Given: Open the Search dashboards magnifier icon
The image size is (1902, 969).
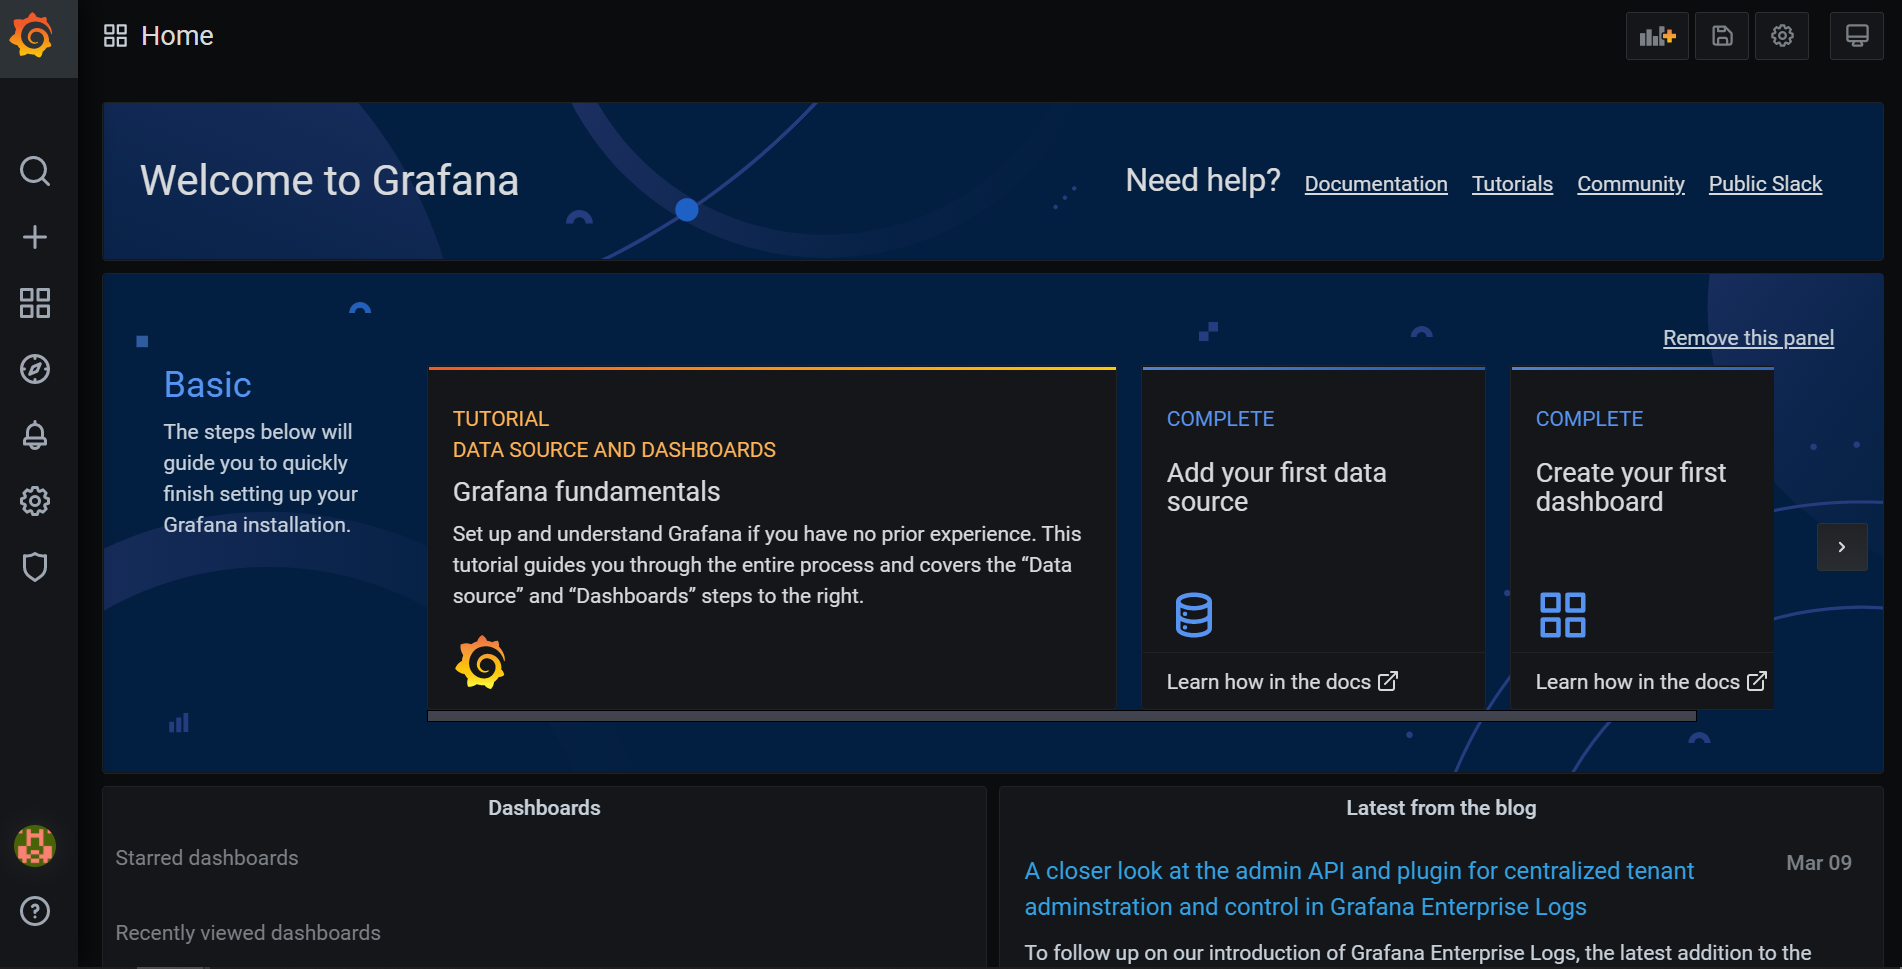Looking at the screenshot, I should point(35,171).
